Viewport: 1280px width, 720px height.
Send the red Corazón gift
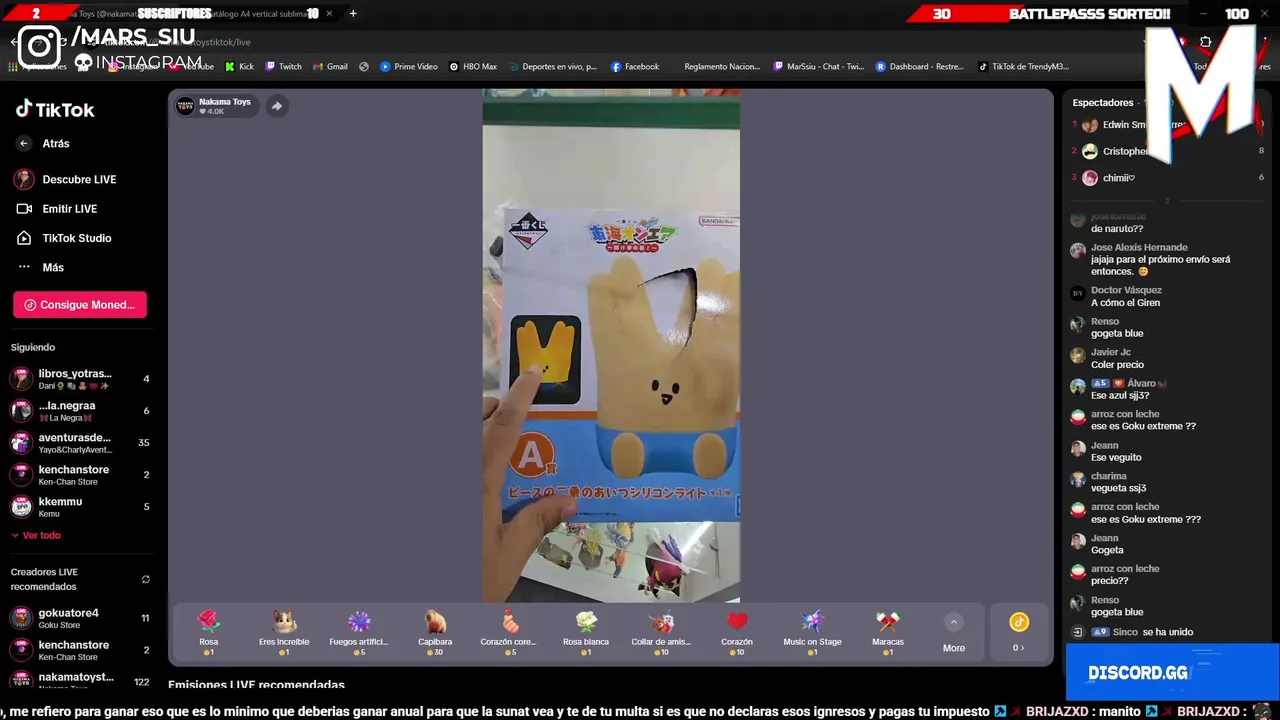pos(737,633)
